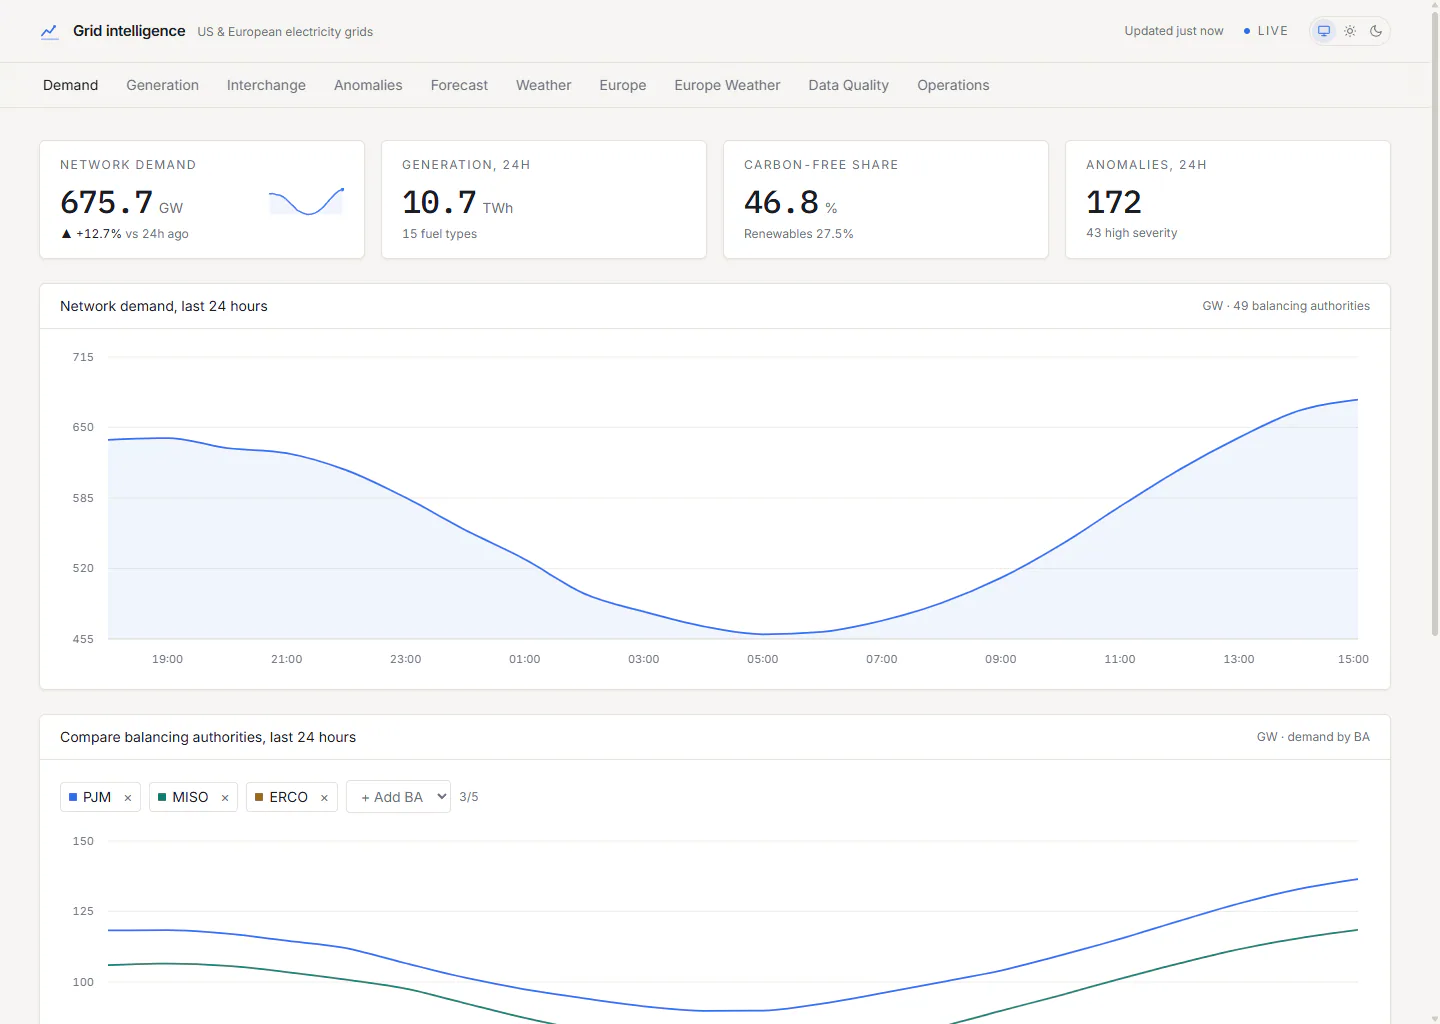Remove MISO chip with its x icon
The height and width of the screenshot is (1024, 1440).
[x=225, y=798]
